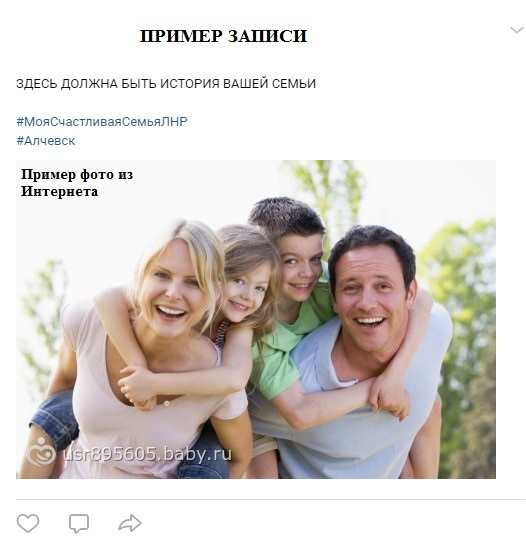Click the usr895605.baby.ru watermark text
526x543 pixels.
[x=147, y=454]
